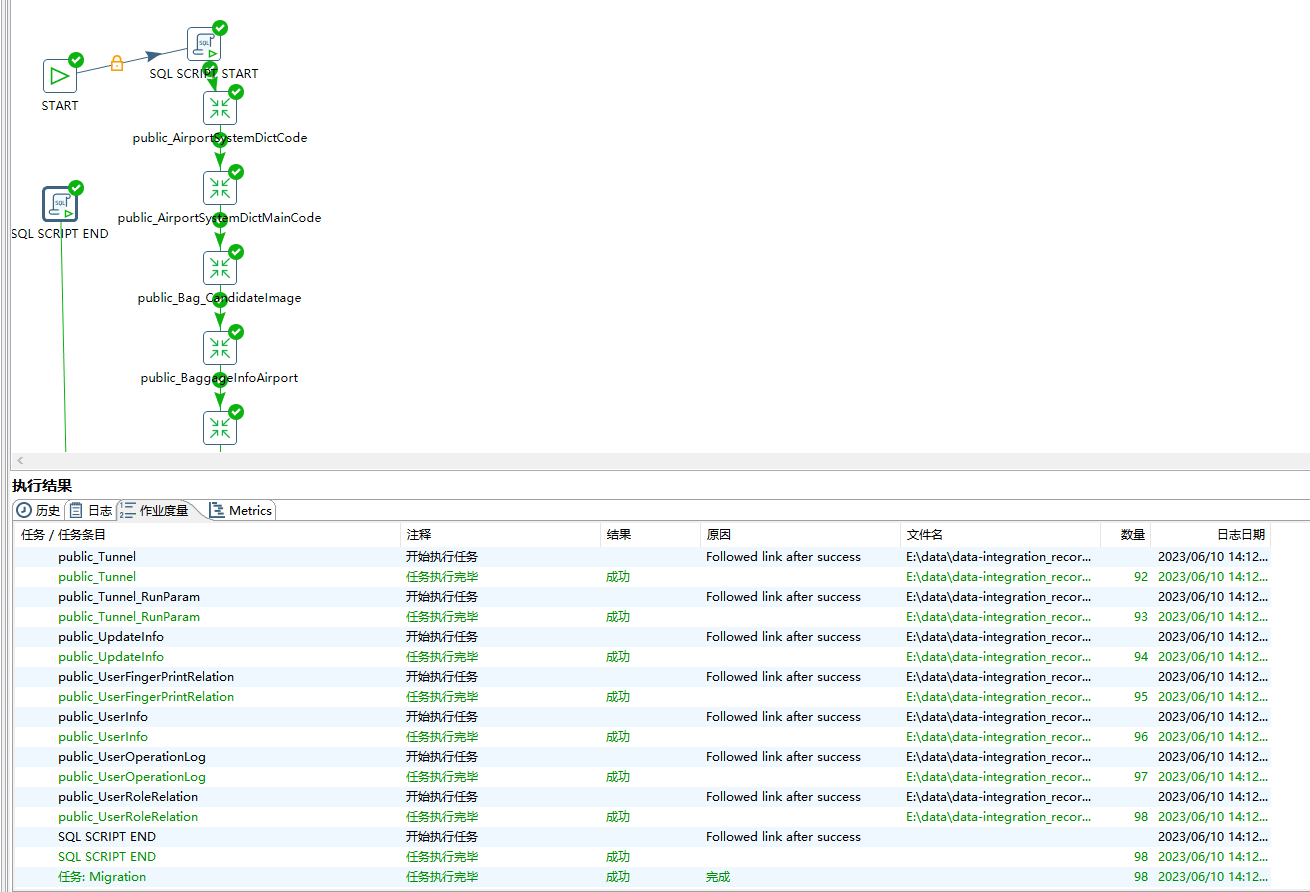The width and height of the screenshot is (1310, 892).
Task: Select the green public_UserRoleRelation name cell
Action: [x=128, y=817]
